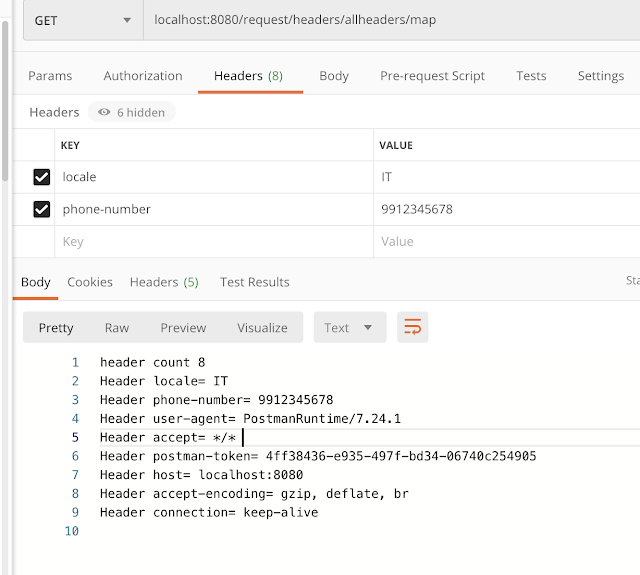The image size is (640, 575).
Task: Click line 'Header user-agent= PostmanRuntime/7.24.1'
Action: tap(250, 419)
